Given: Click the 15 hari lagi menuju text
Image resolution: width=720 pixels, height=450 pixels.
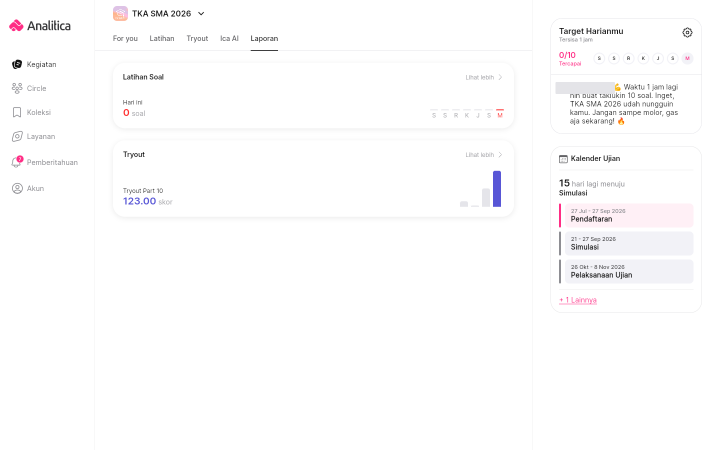Looking at the screenshot, I should 591,183.
